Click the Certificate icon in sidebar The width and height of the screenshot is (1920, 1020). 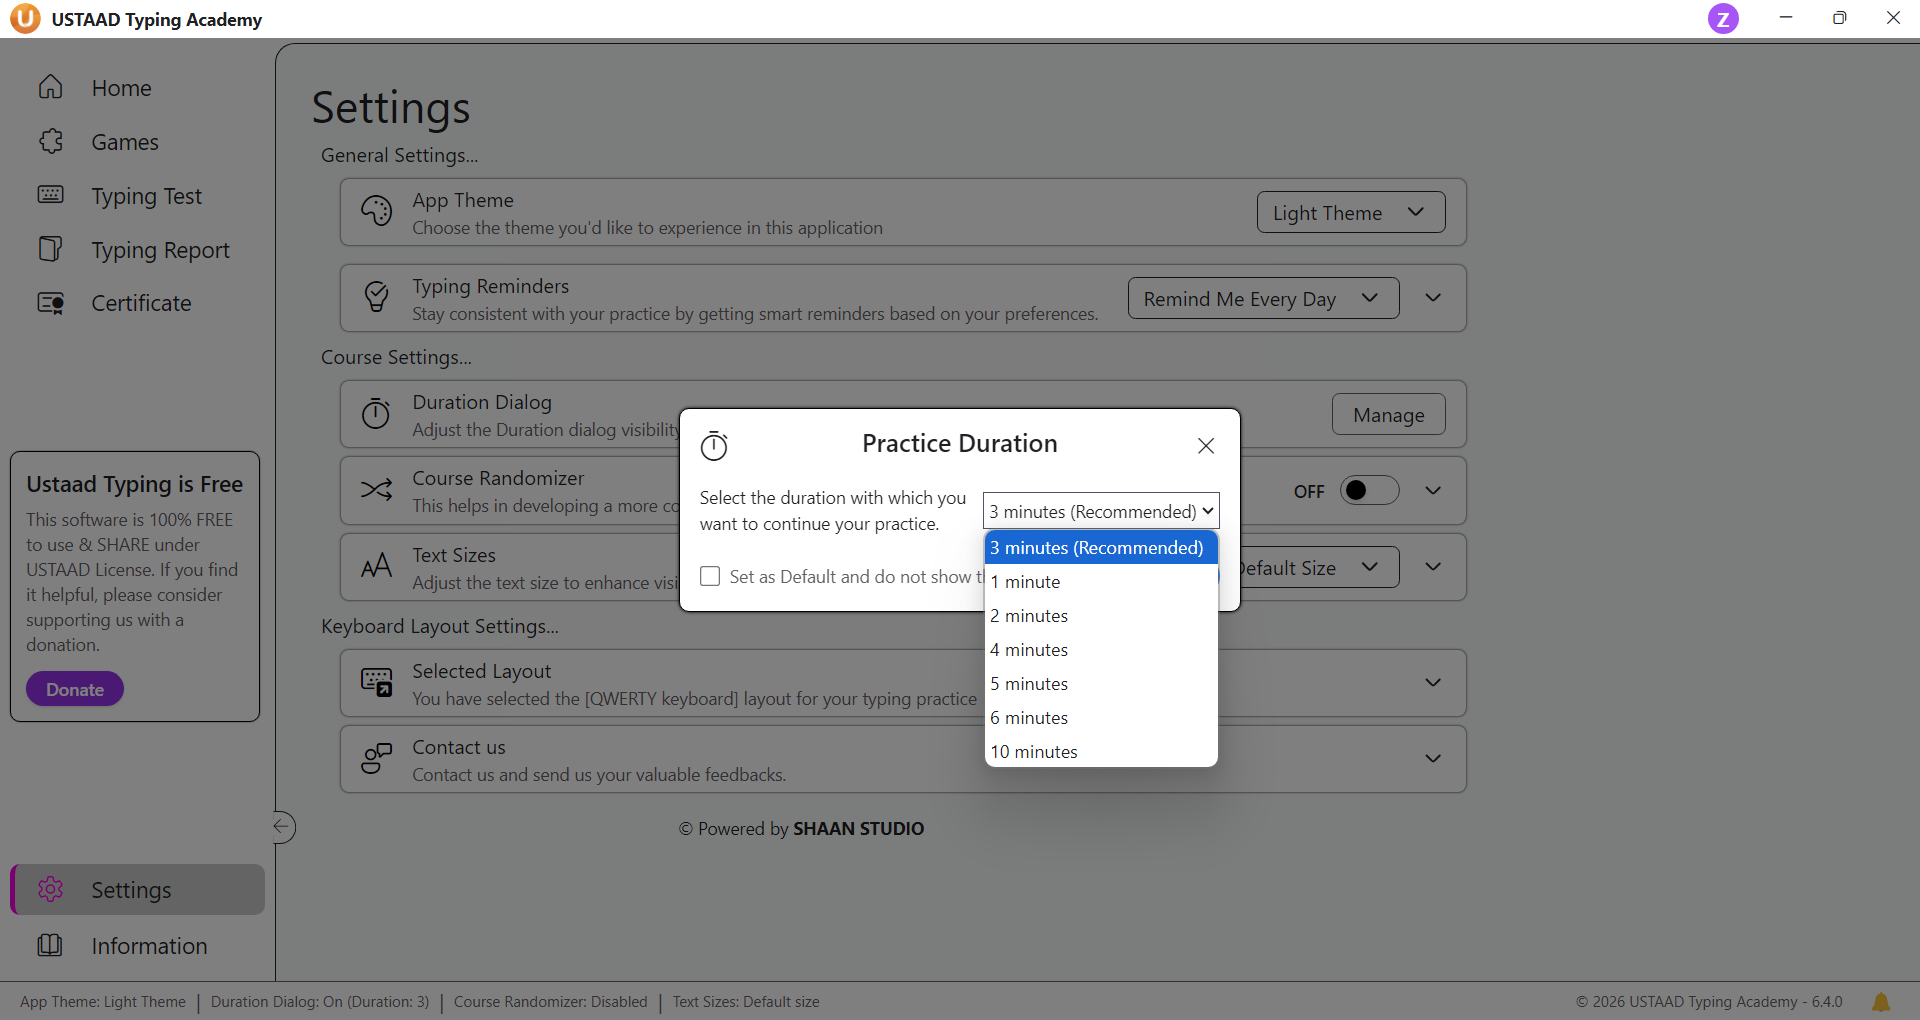51,303
